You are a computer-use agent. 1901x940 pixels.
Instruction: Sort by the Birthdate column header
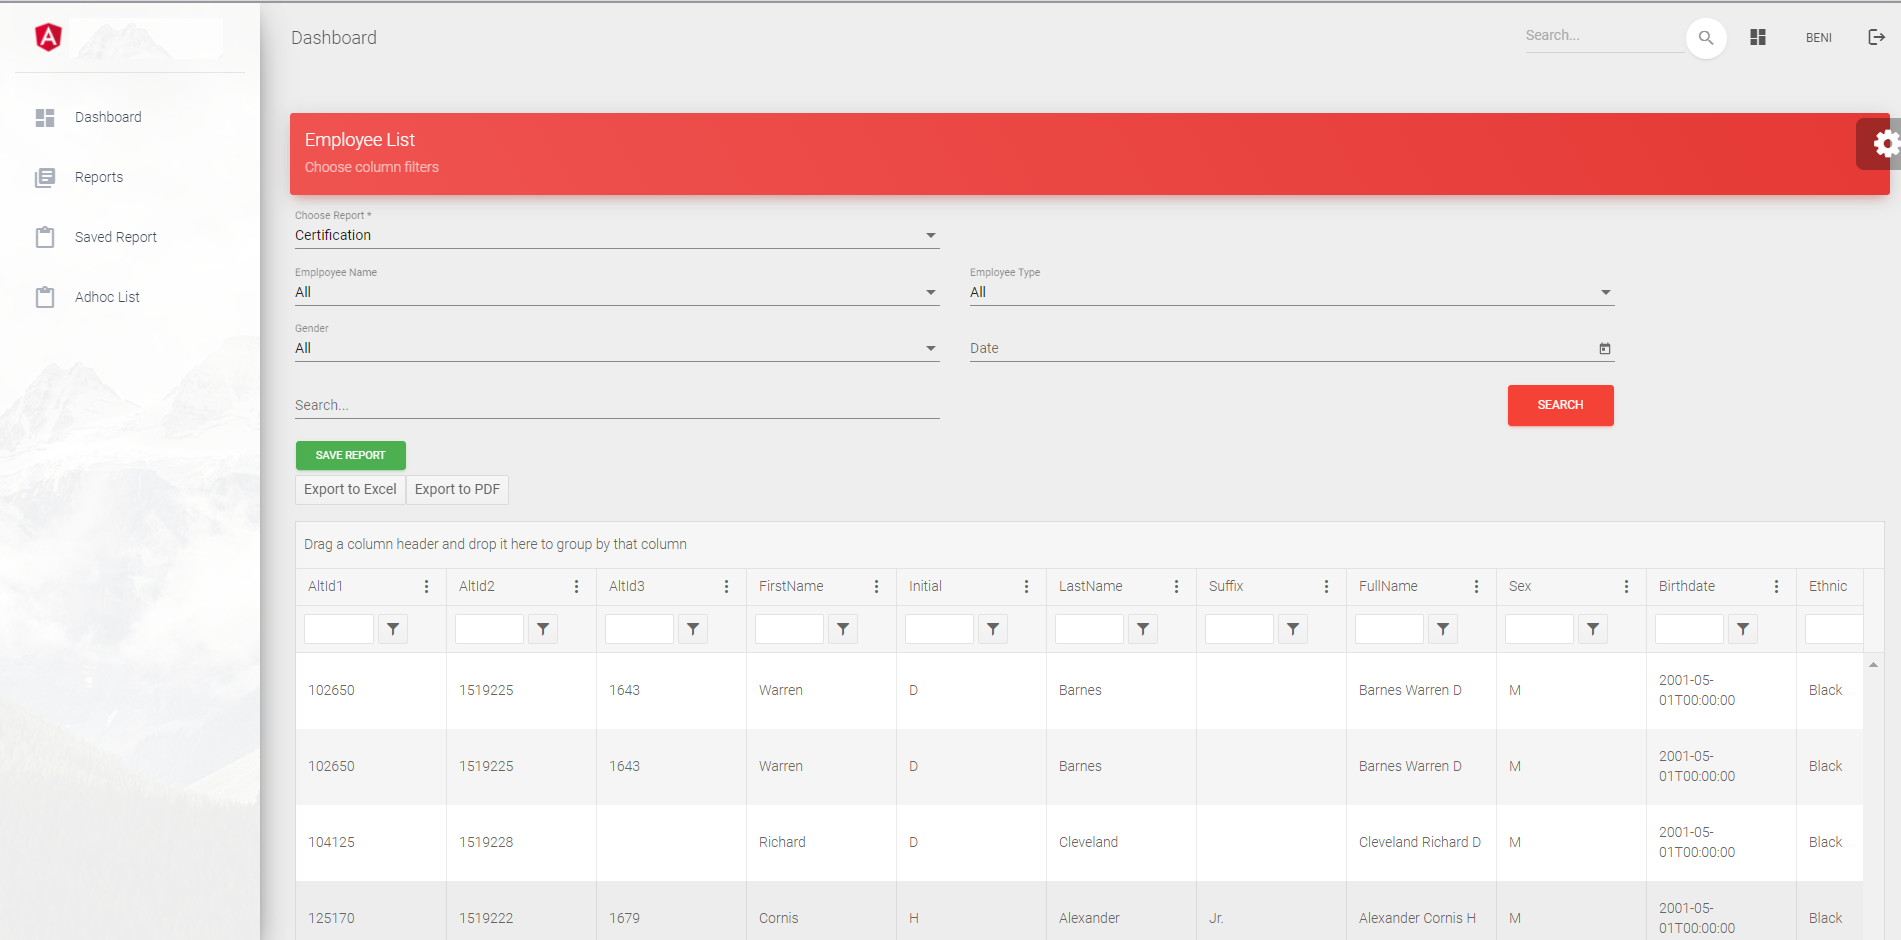[1687, 587]
